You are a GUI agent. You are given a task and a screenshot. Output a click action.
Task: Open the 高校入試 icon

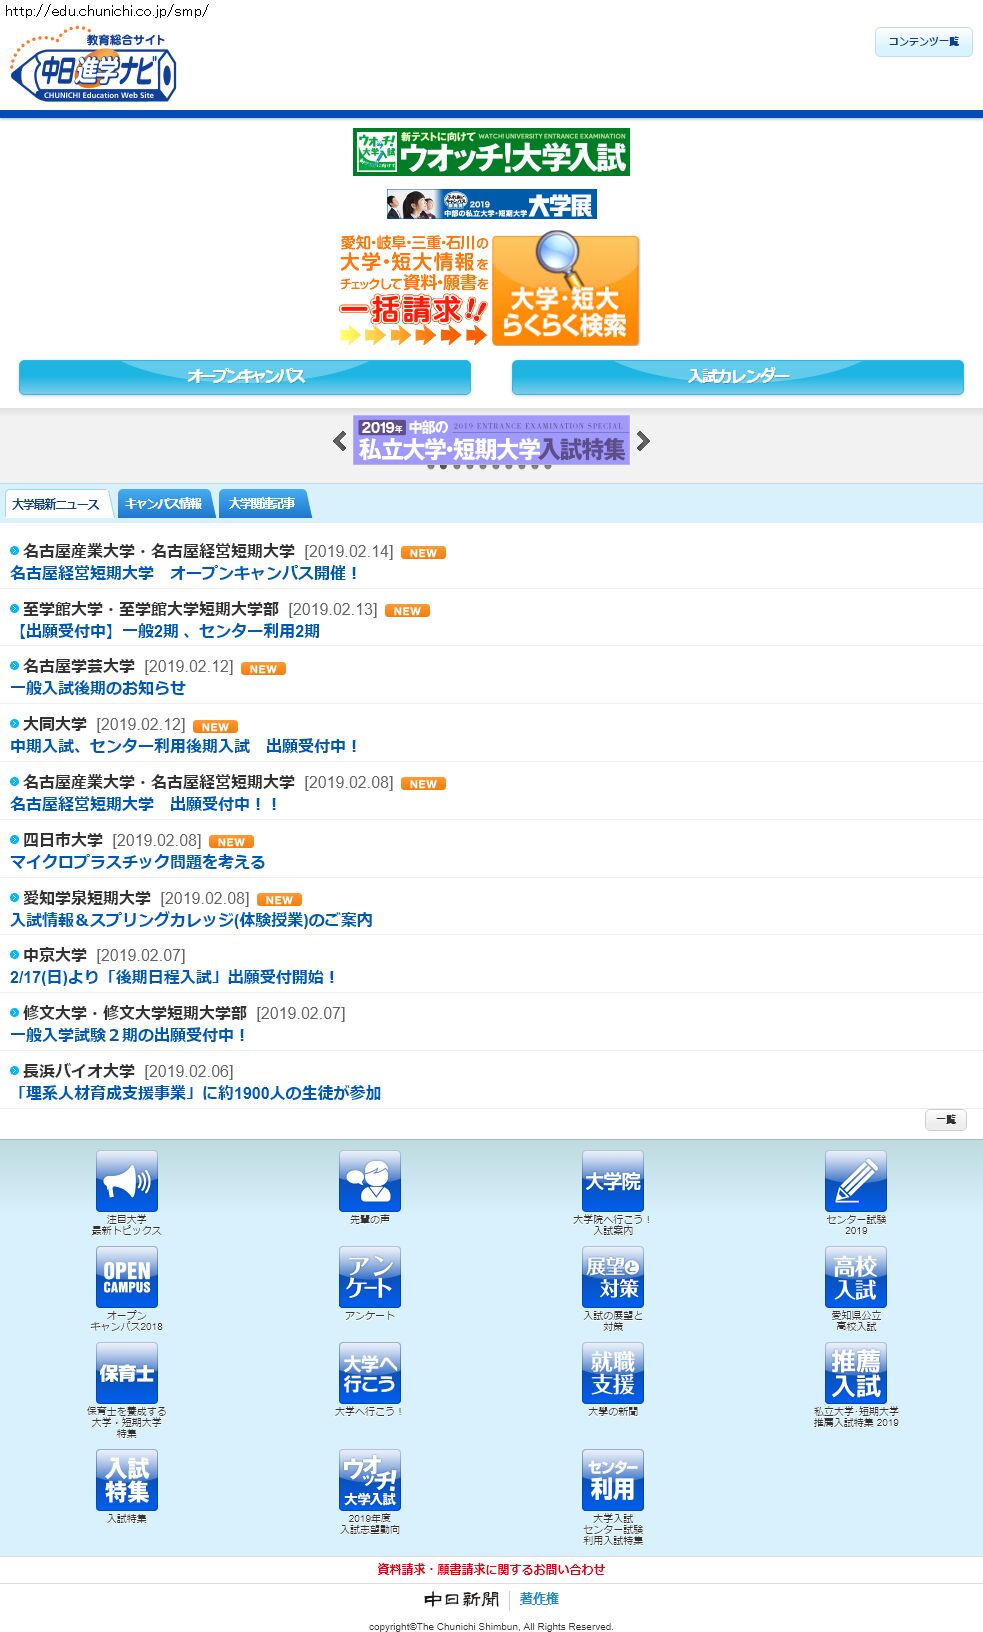[x=855, y=1277]
